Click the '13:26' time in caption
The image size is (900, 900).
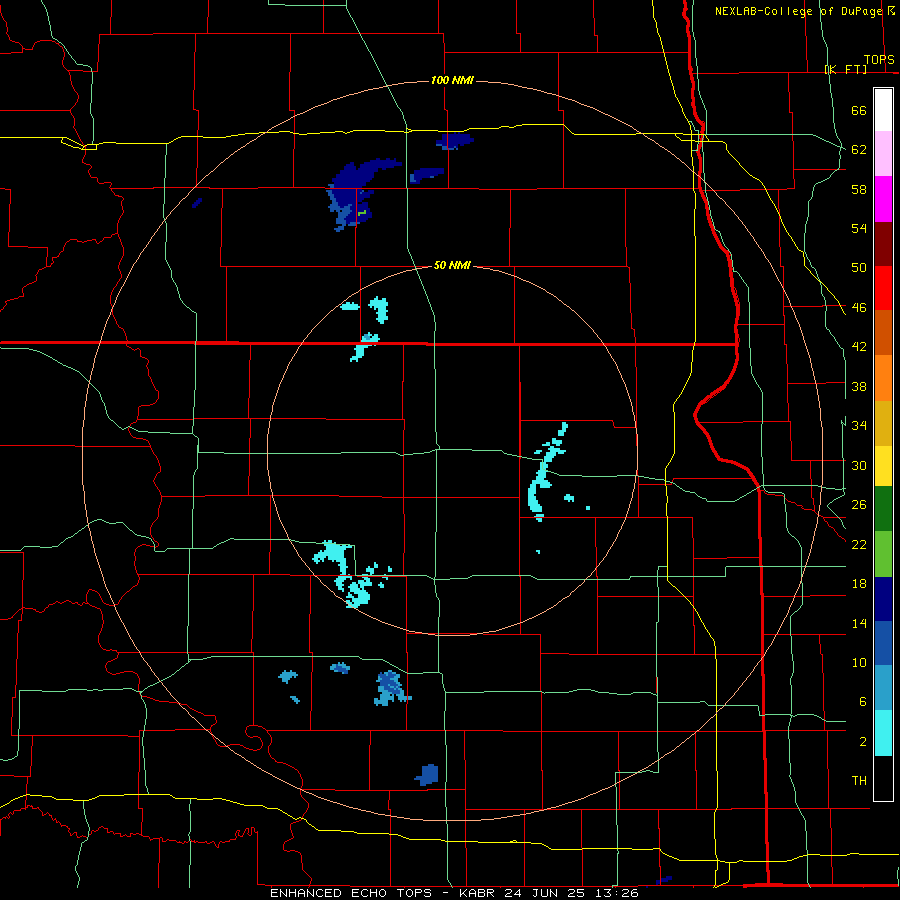pos(619,893)
